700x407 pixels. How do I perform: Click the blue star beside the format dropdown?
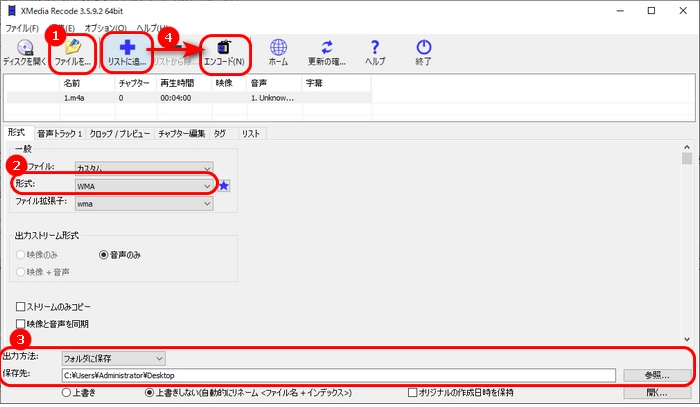tap(225, 185)
